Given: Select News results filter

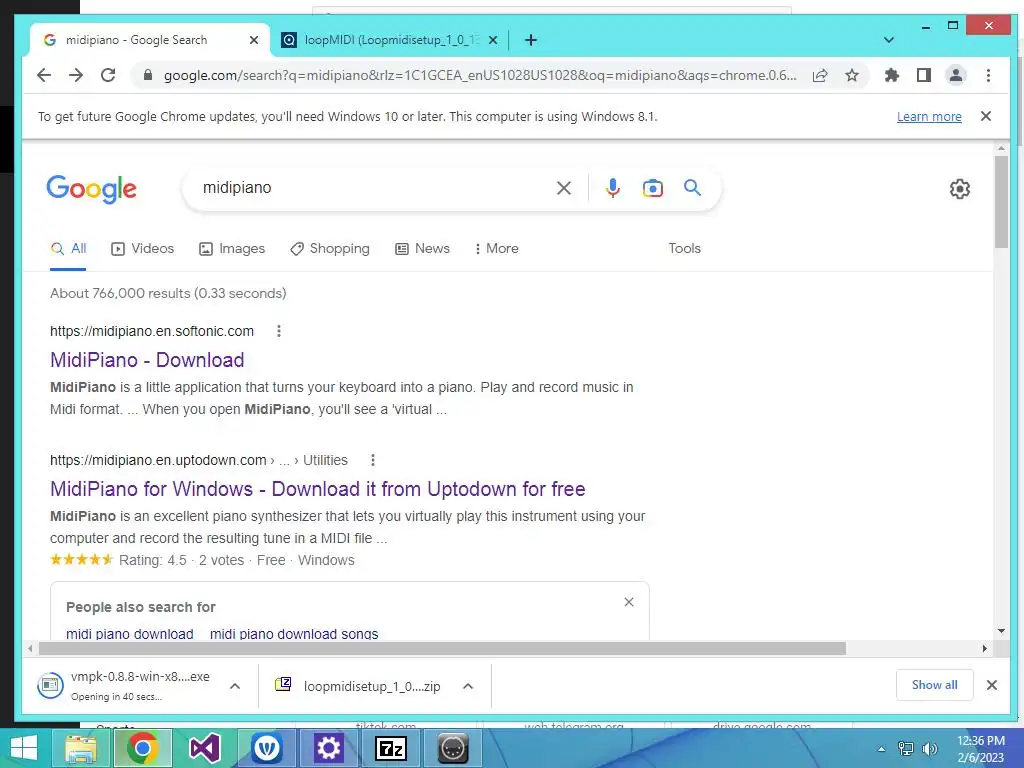Looking at the screenshot, I should [422, 248].
